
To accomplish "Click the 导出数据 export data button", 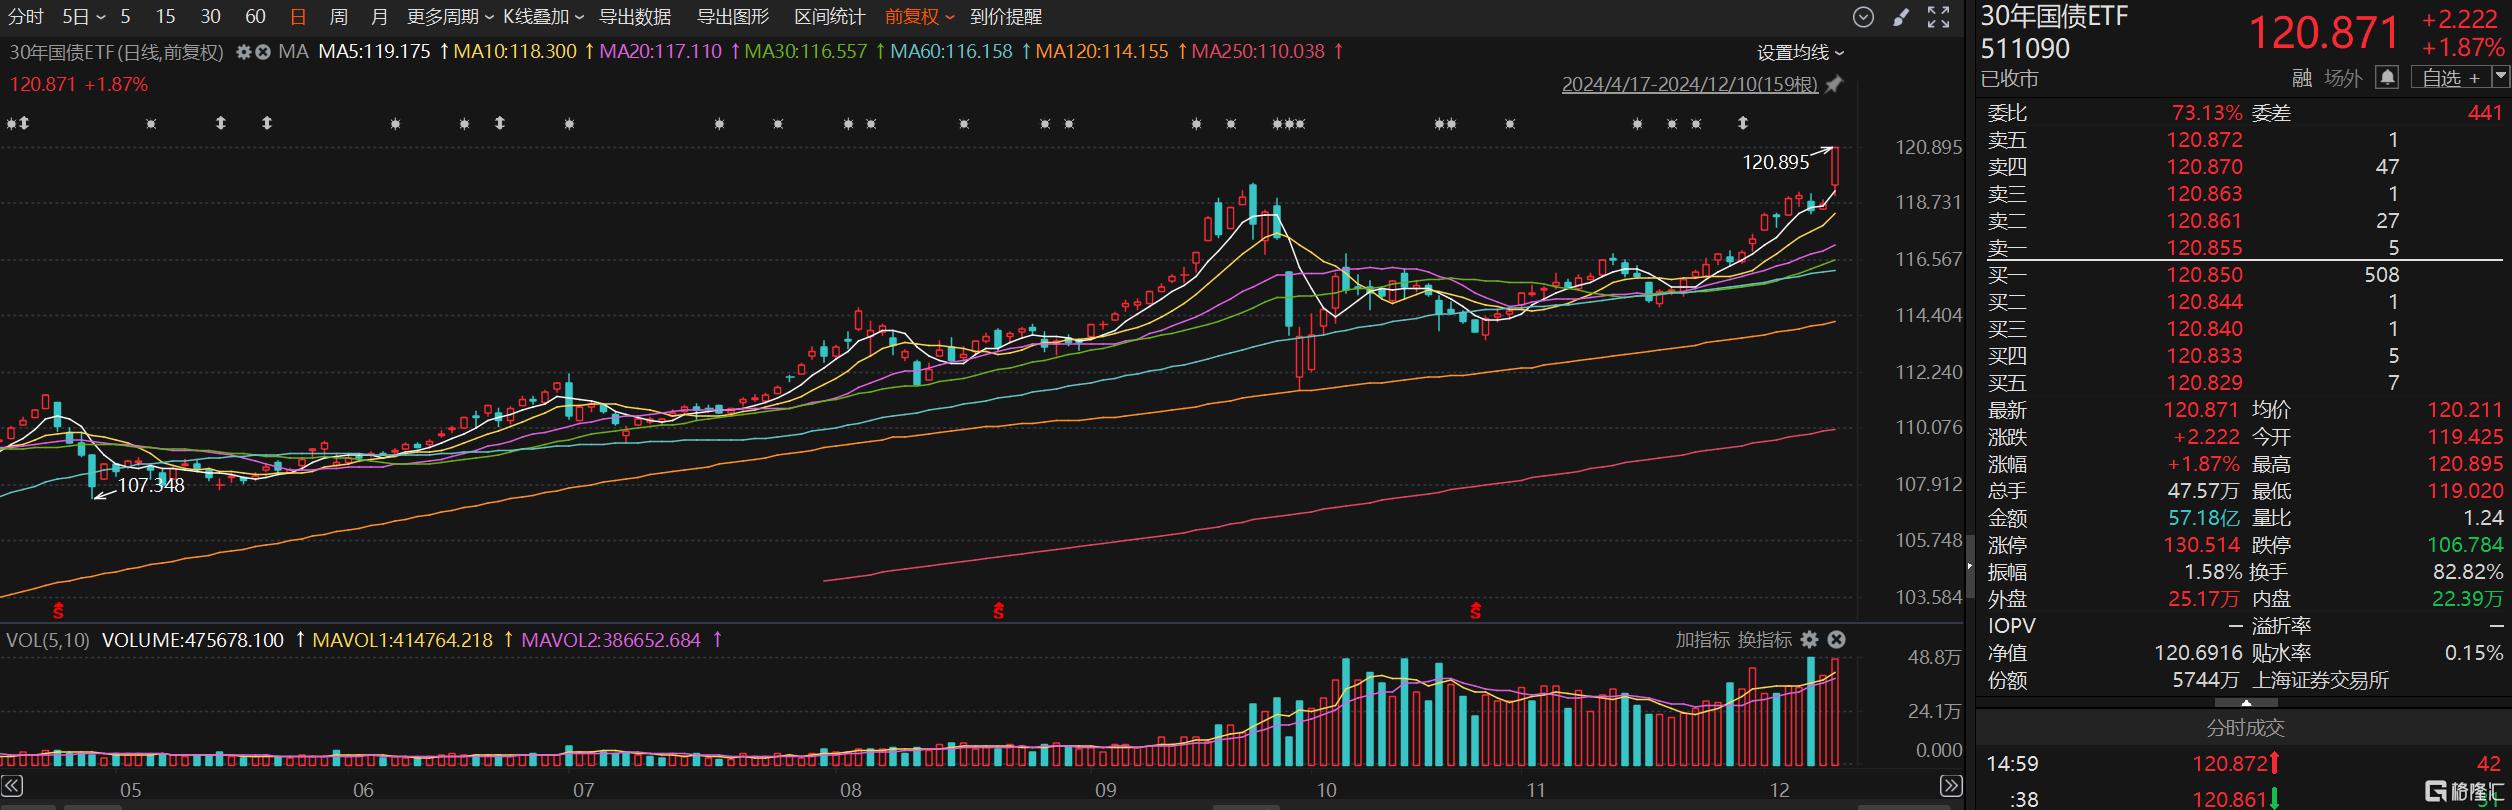I will coord(634,17).
